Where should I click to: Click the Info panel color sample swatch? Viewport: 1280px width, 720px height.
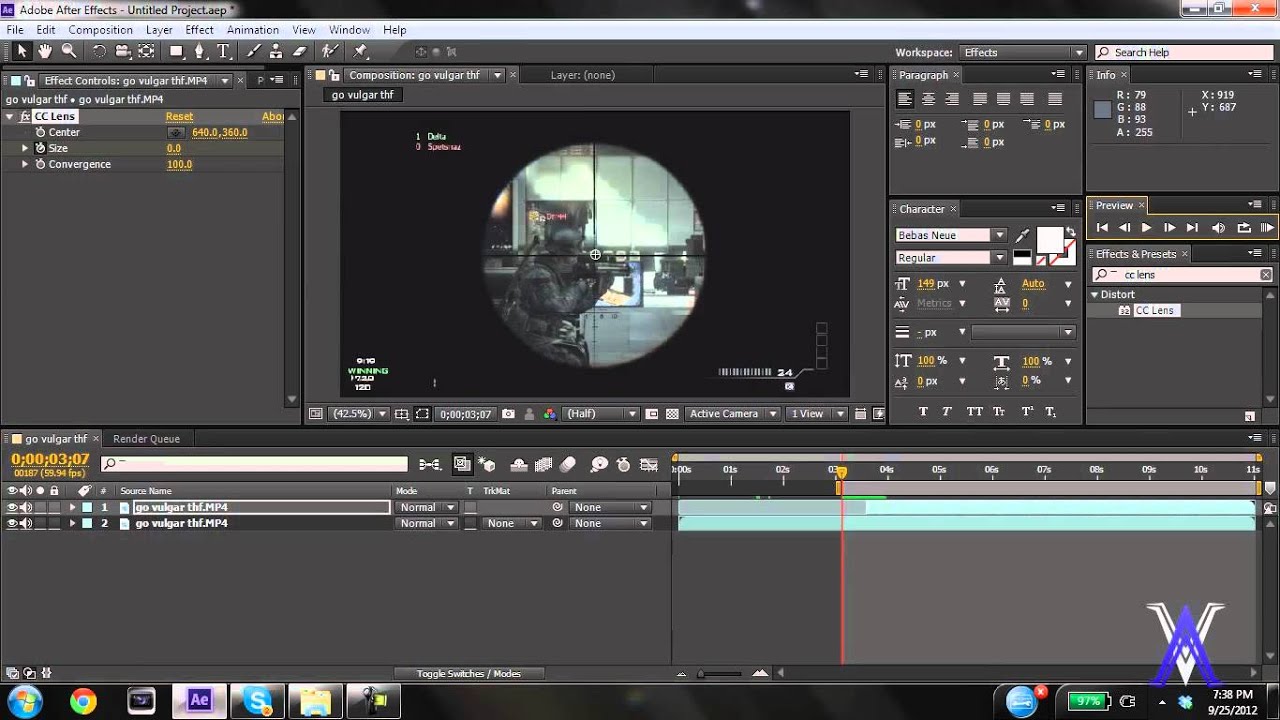coord(1102,110)
